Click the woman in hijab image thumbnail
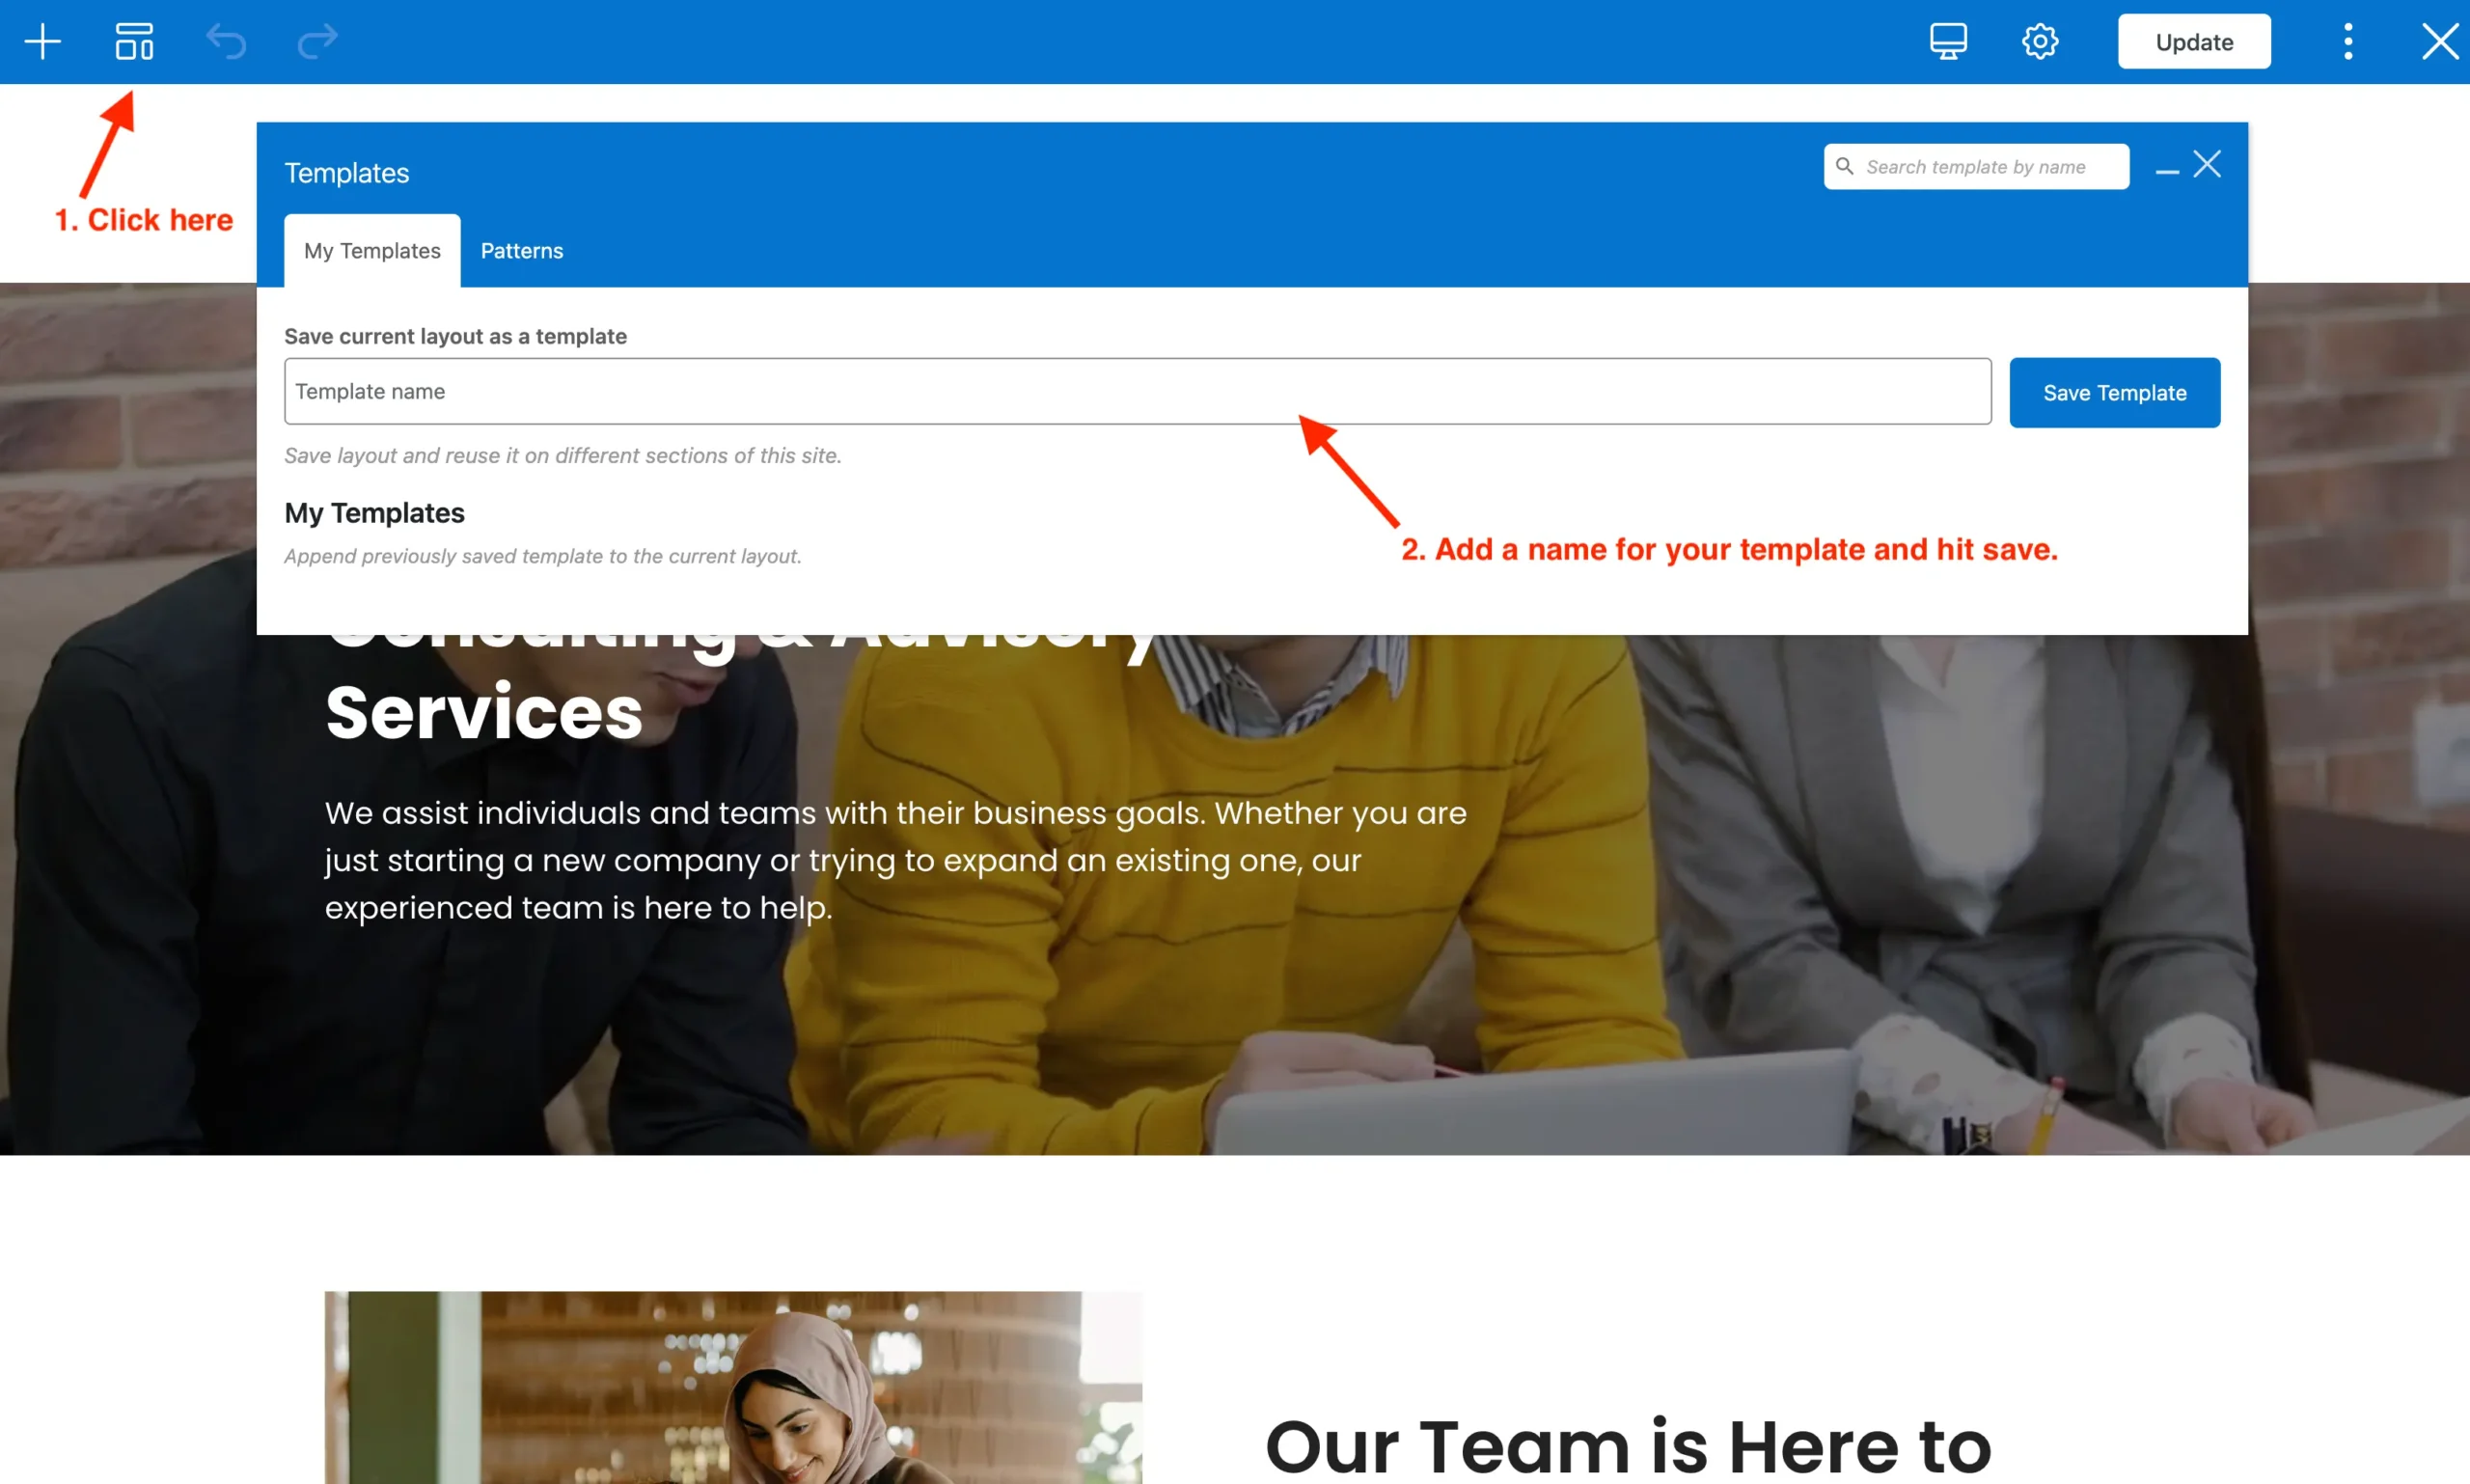 pos(733,1387)
